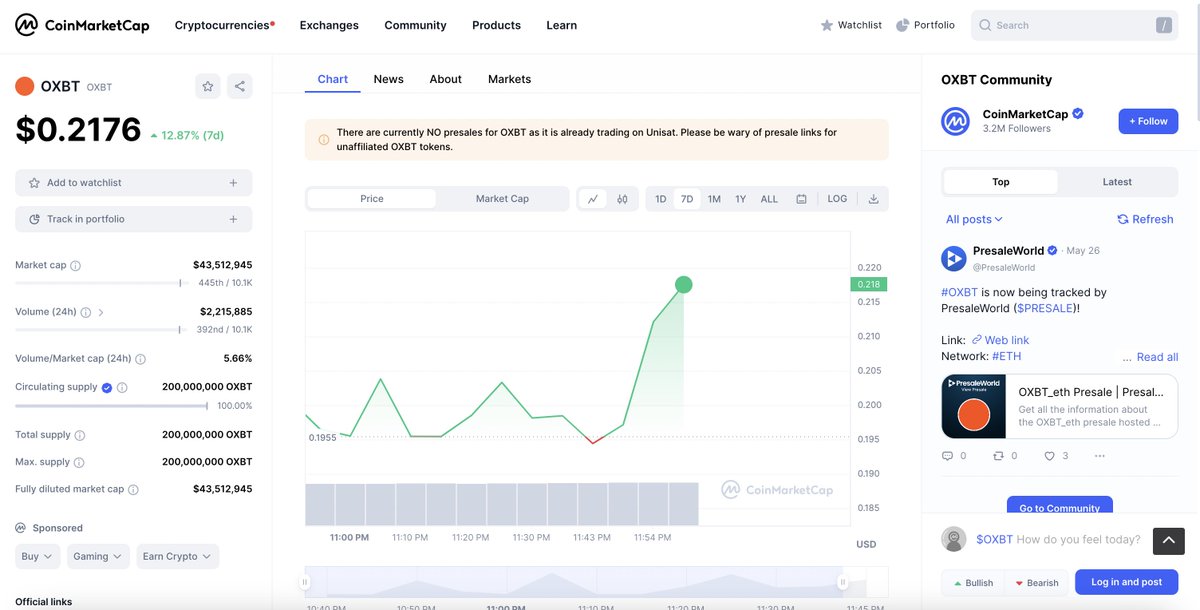Open Community menu
This screenshot has height=610, width=1200.
[415, 25]
